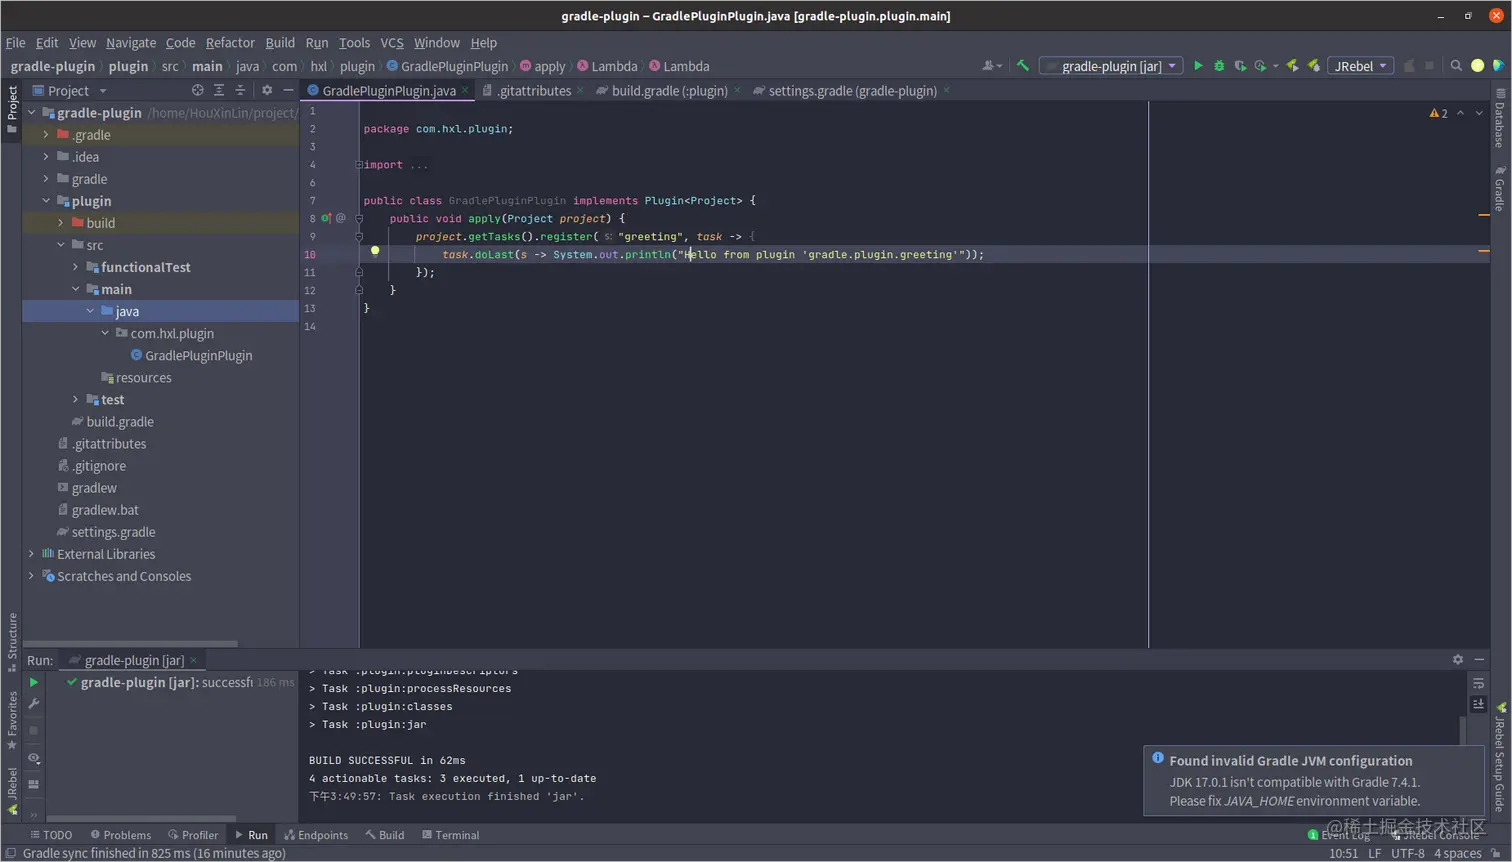Image resolution: width=1512 pixels, height=862 pixels.
Task: Hide the Run tool window
Action: [1479, 660]
